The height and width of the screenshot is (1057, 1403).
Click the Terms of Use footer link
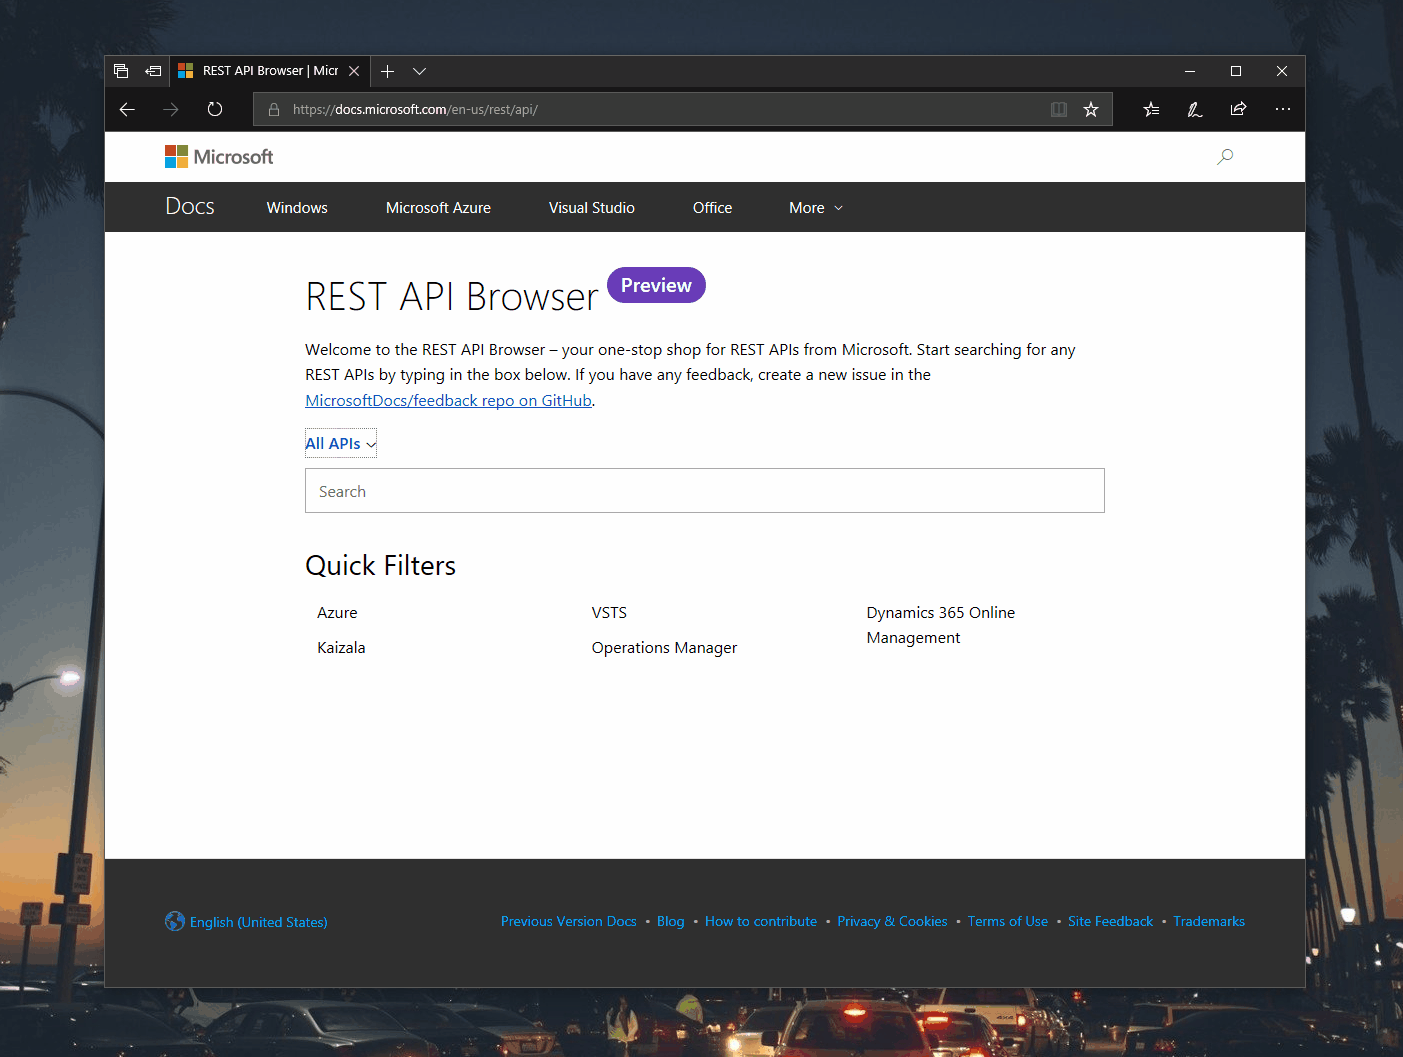[1007, 921]
